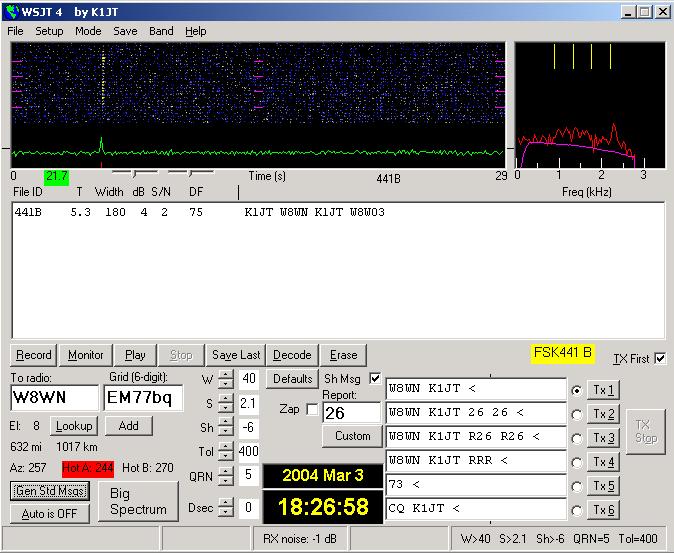Save the last recording
Viewport: 674px width, 553px height.
236,355
